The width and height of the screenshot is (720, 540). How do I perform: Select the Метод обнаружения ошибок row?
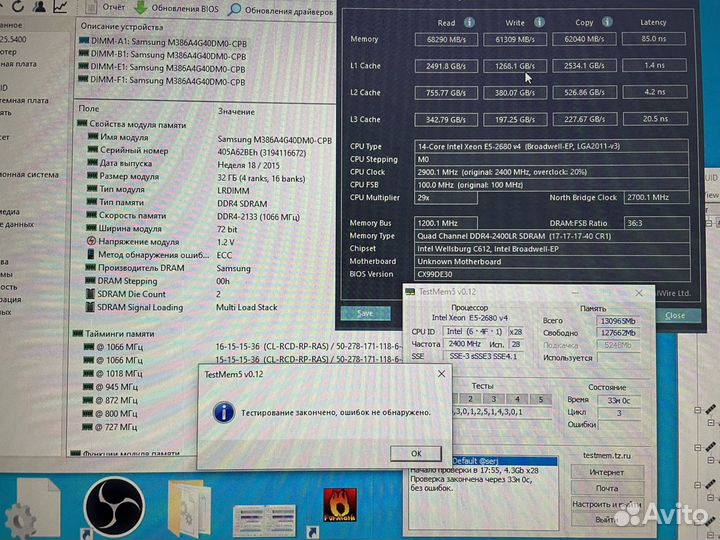[160, 255]
